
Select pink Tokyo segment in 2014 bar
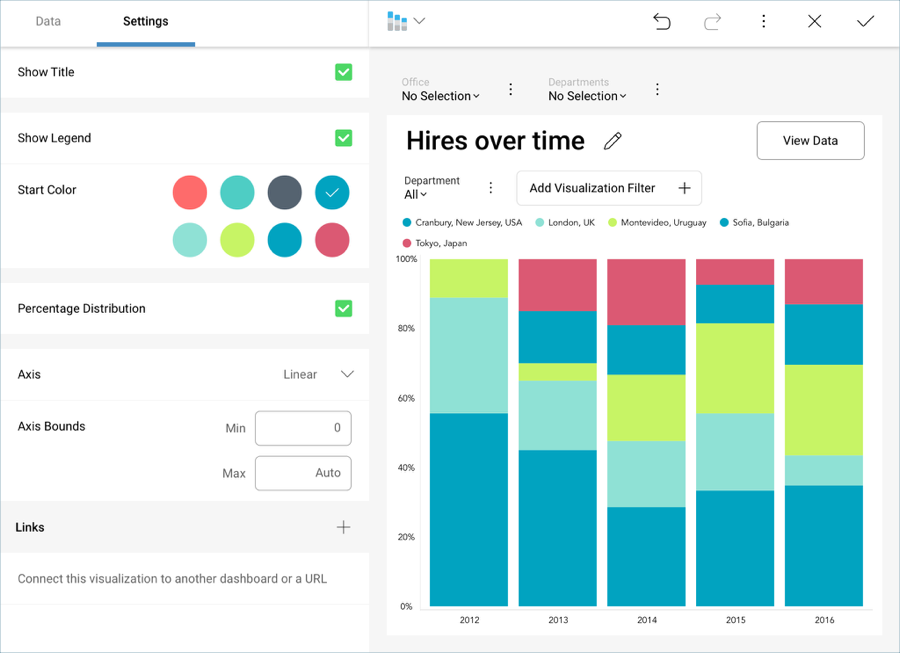click(646, 292)
